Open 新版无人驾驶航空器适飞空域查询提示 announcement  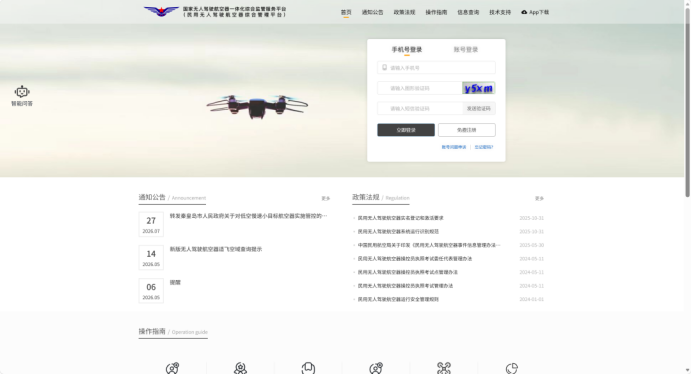[216, 249]
